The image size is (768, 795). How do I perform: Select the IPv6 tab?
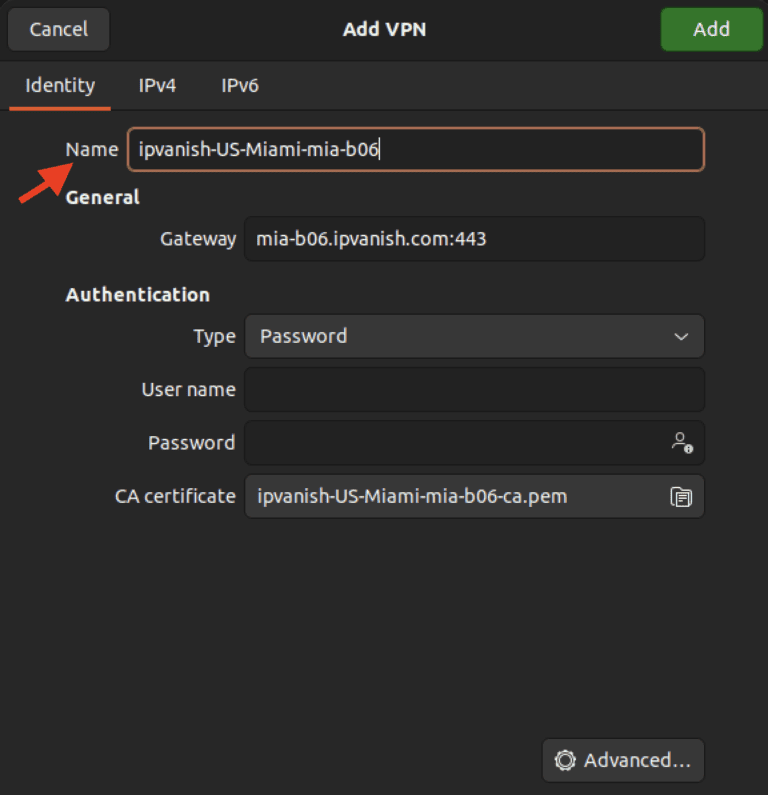(x=240, y=86)
